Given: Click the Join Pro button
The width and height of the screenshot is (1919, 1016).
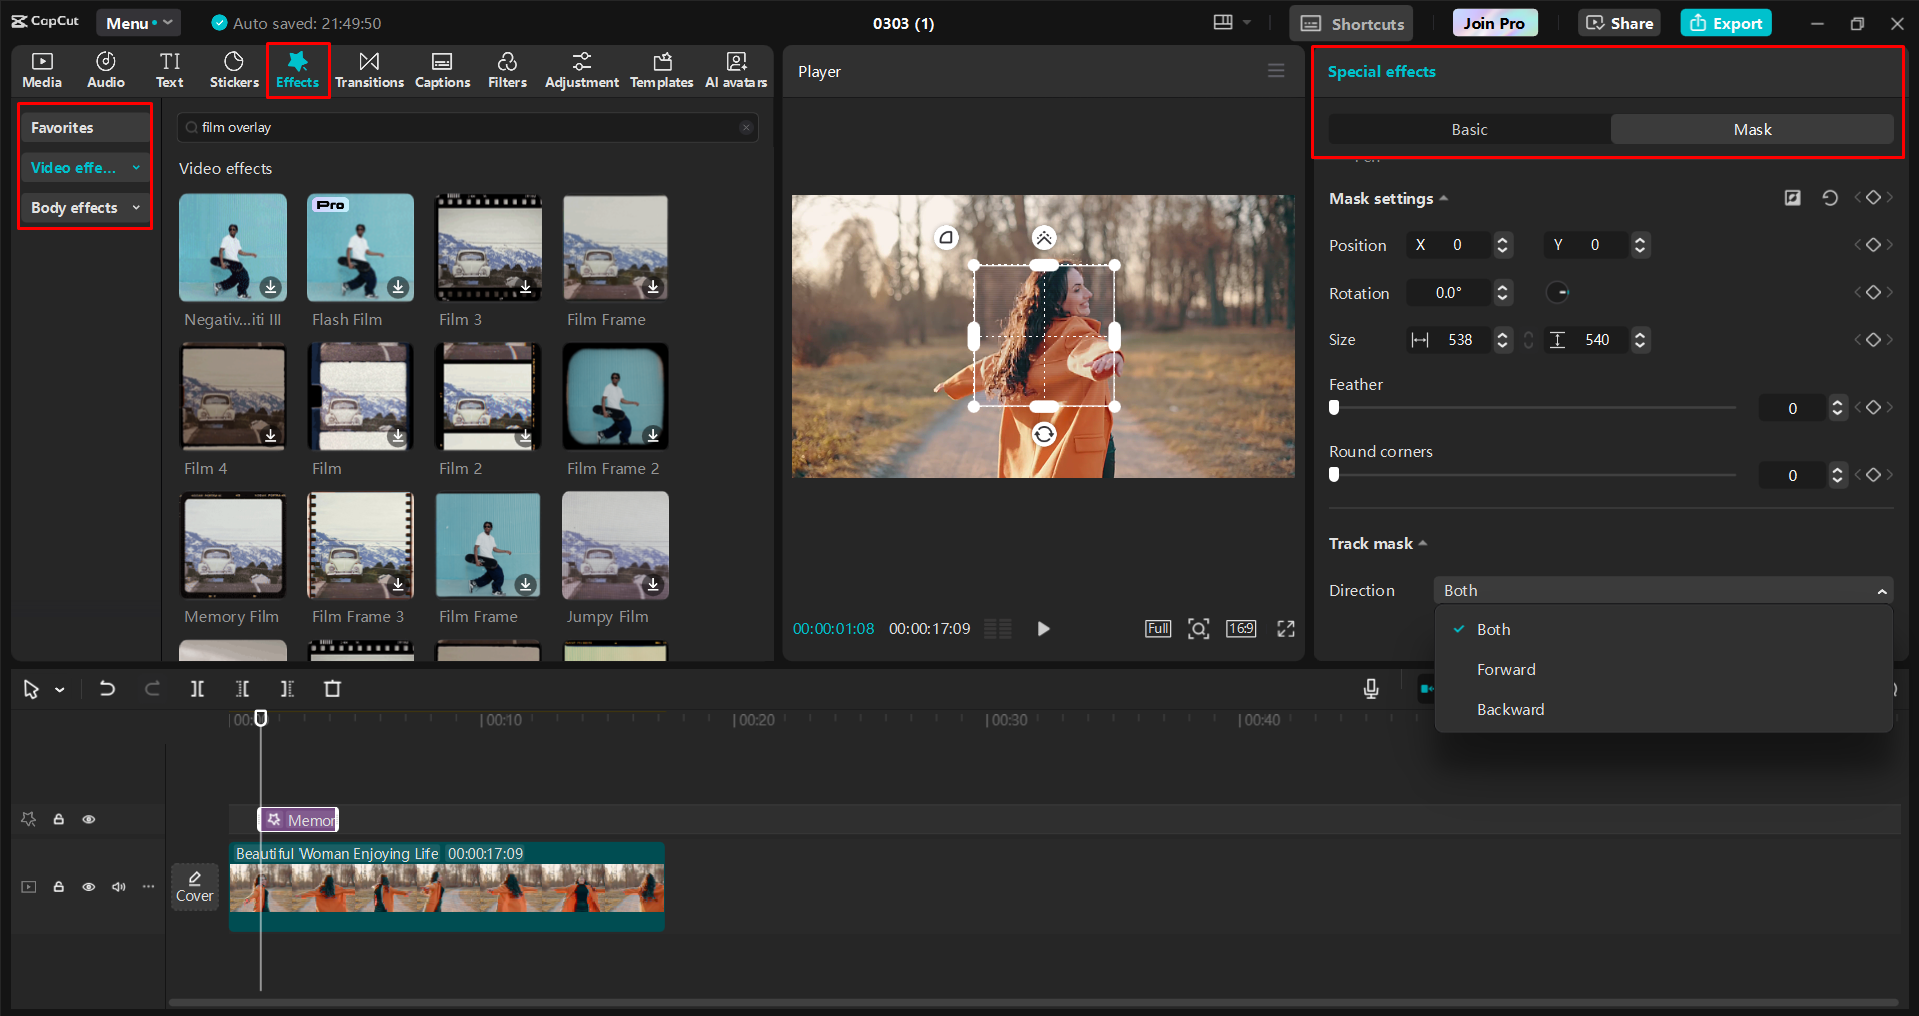Looking at the screenshot, I should (1494, 23).
